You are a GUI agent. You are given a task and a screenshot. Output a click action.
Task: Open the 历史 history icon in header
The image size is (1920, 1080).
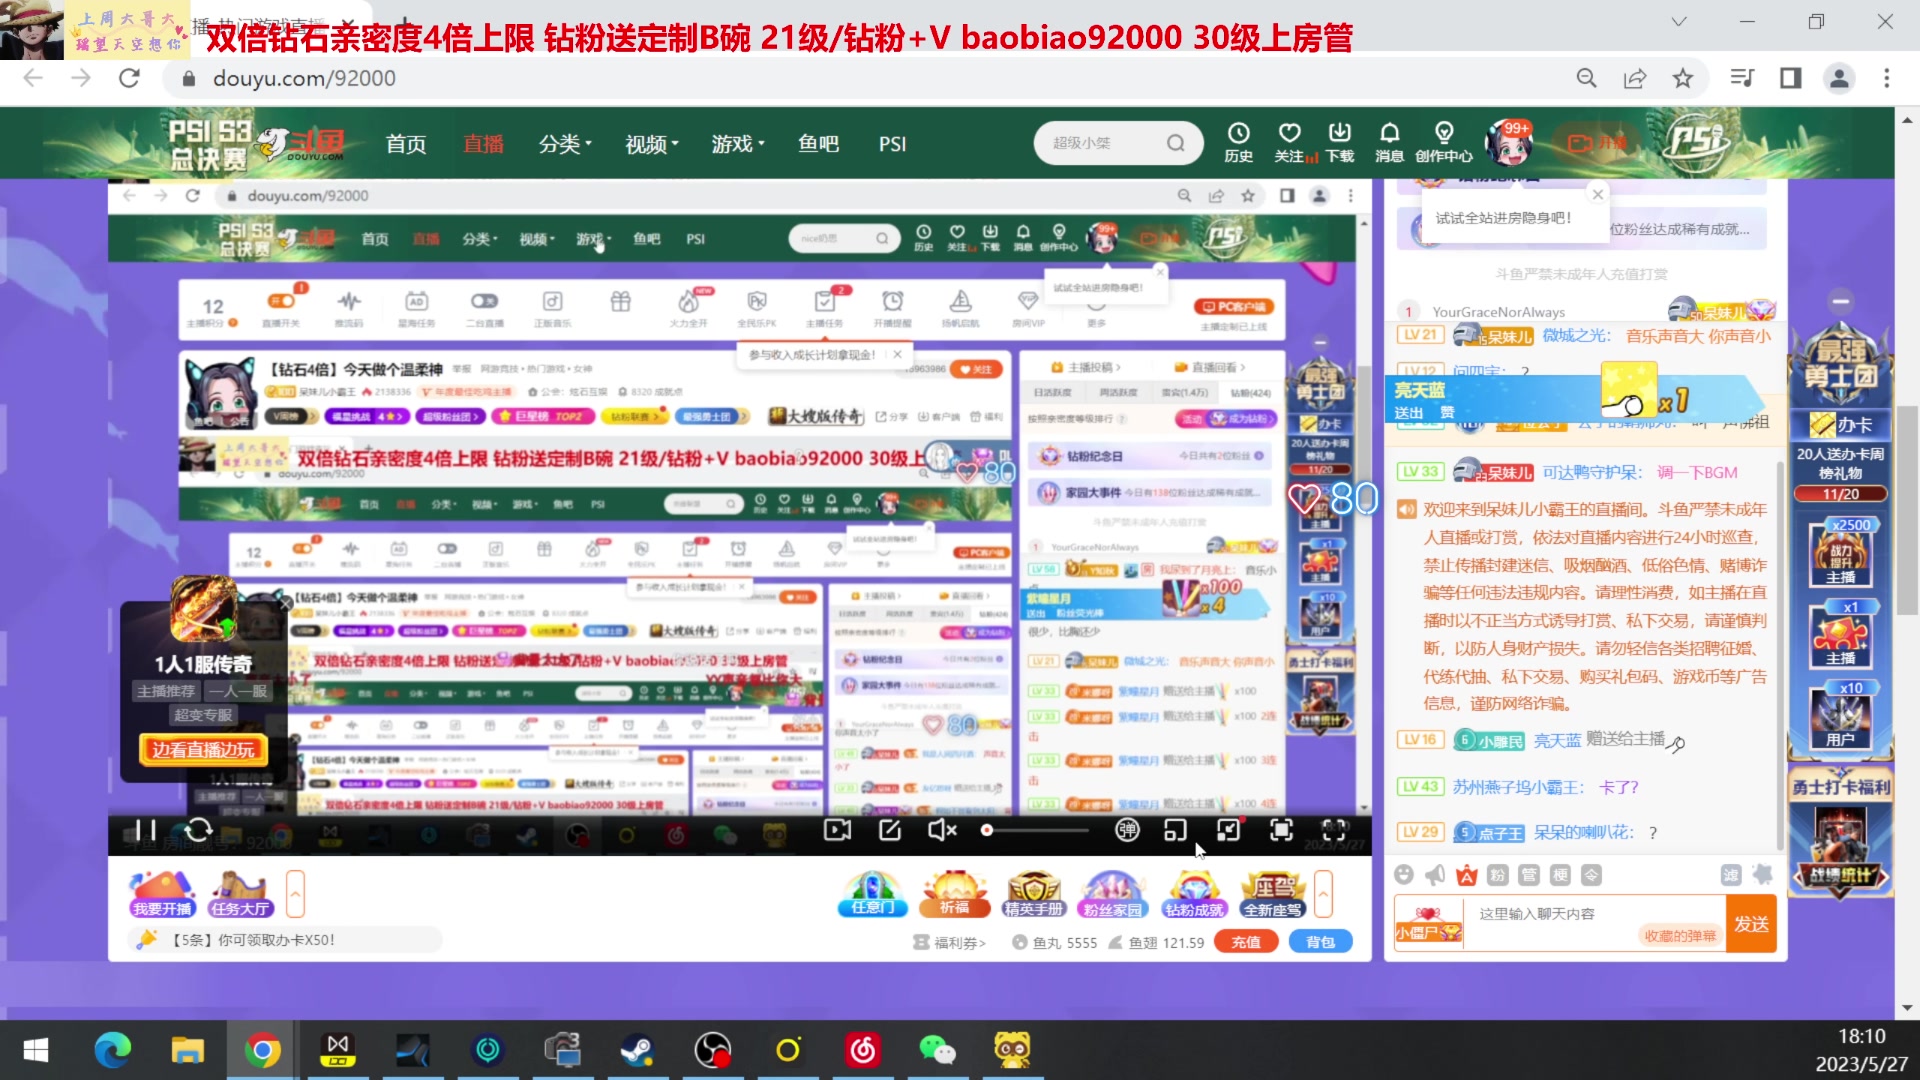tap(1238, 142)
